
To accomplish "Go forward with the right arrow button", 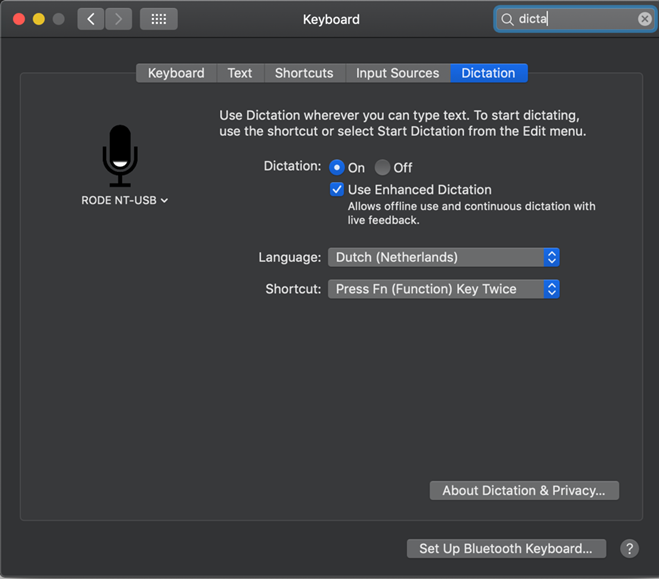I will [119, 19].
